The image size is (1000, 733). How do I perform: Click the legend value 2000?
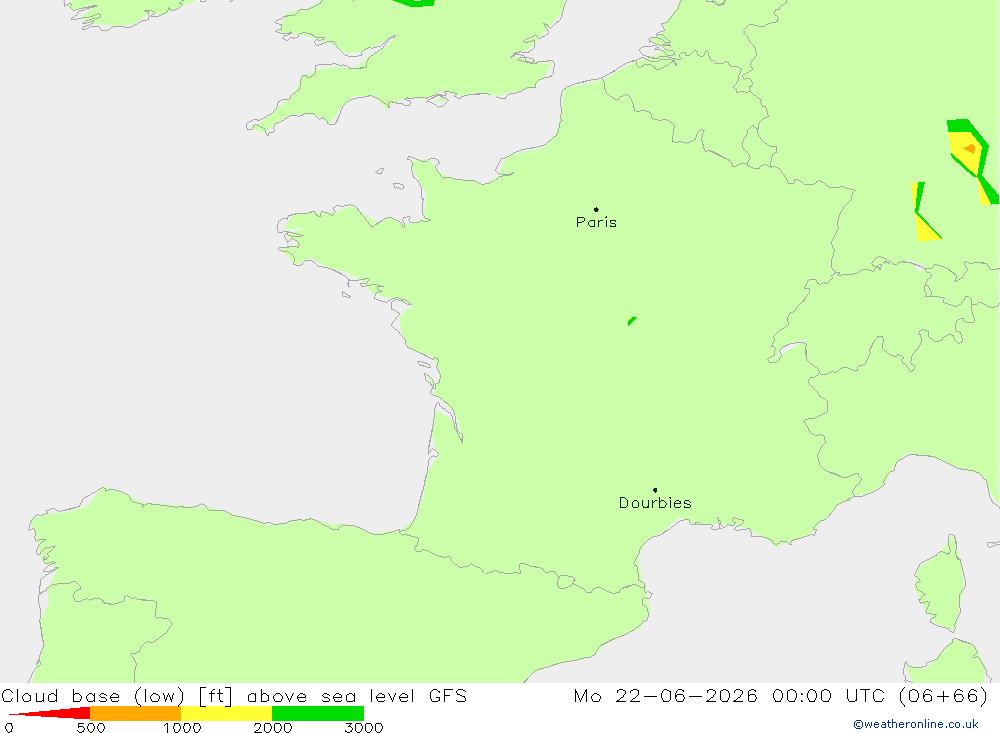point(272,727)
